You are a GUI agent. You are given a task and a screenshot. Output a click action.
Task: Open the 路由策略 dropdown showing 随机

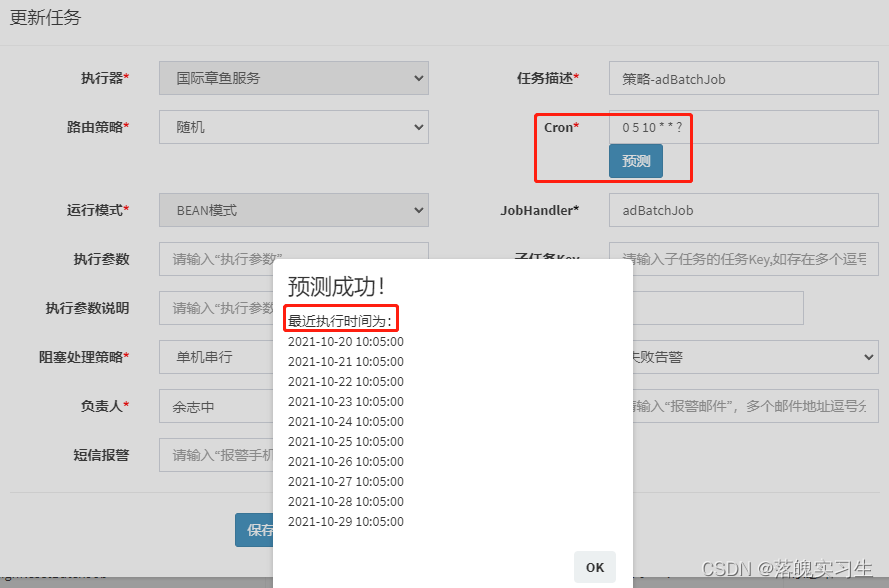coord(294,127)
